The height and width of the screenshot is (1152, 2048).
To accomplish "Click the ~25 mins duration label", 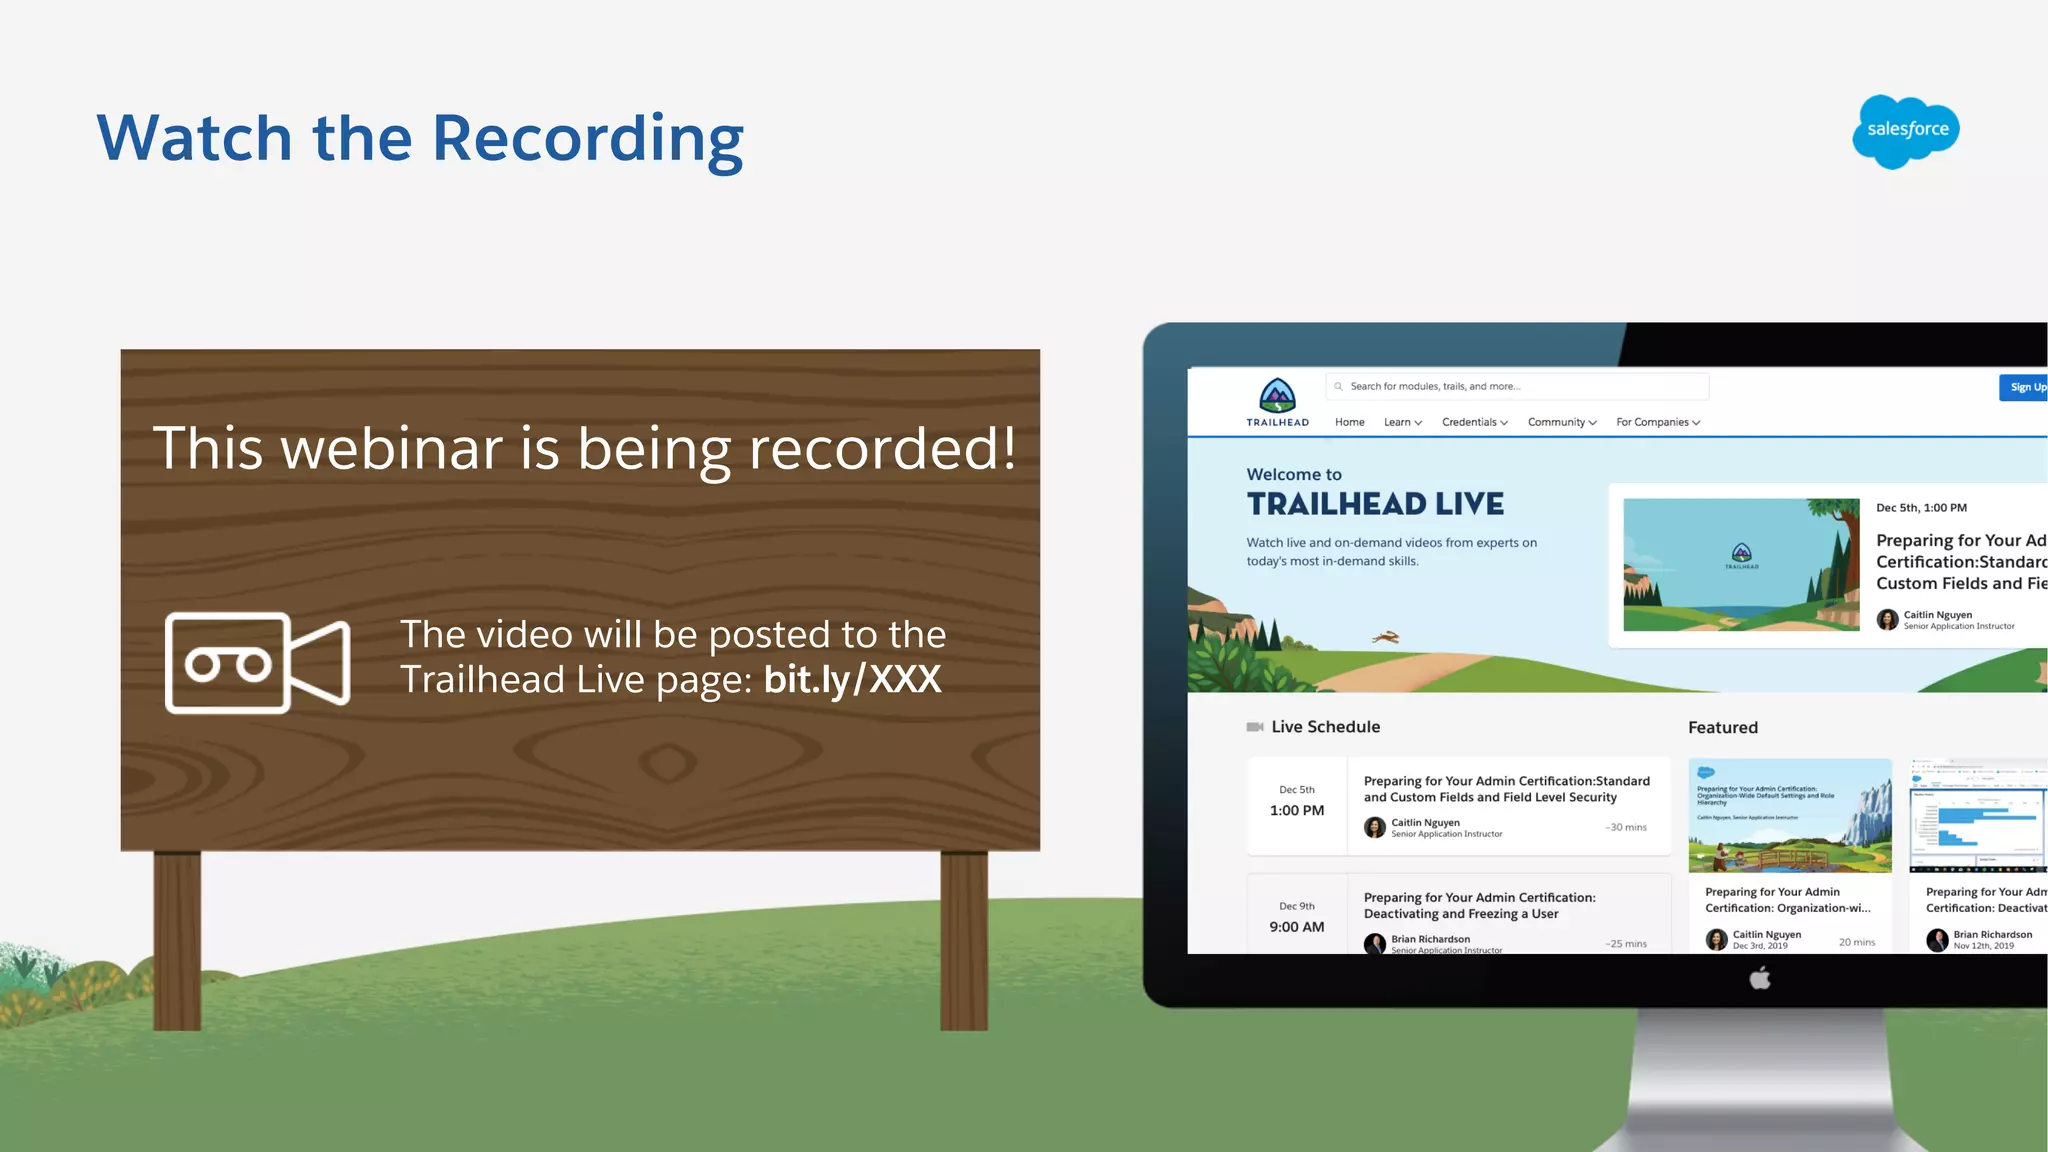I will click(1626, 943).
